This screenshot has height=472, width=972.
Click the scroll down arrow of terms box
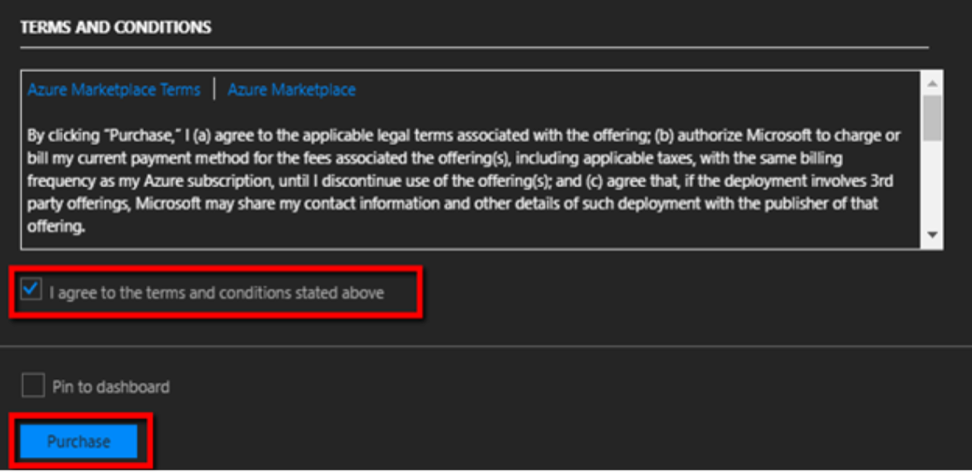coord(932,233)
